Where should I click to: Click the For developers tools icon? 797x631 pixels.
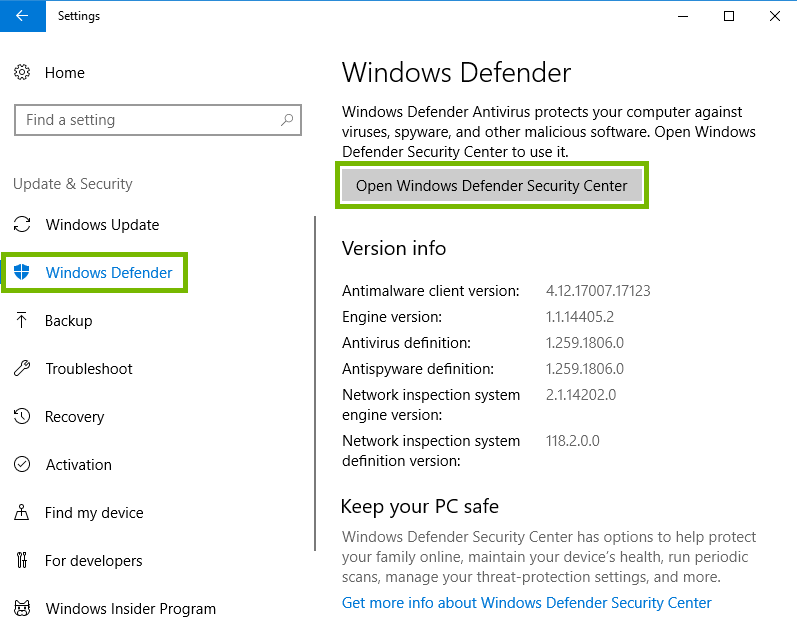point(21,560)
